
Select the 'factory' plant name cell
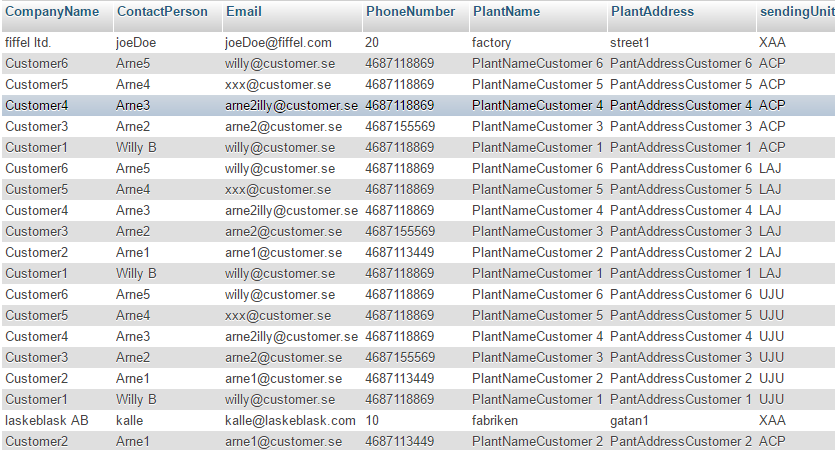pos(491,43)
